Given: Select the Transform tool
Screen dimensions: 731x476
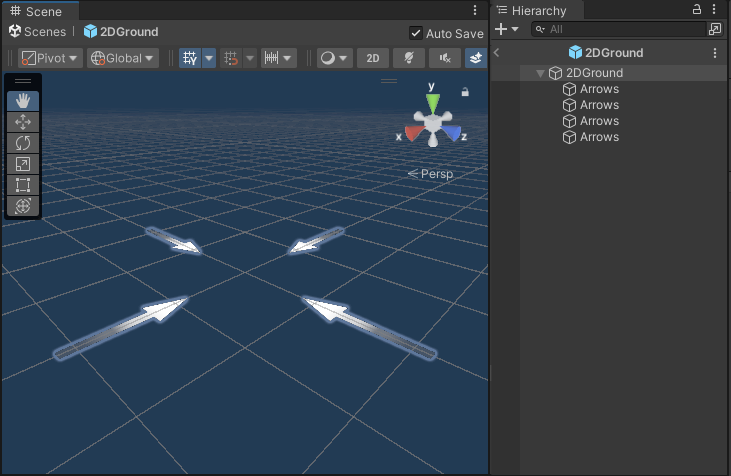Looking at the screenshot, I should pyautogui.click(x=24, y=206).
